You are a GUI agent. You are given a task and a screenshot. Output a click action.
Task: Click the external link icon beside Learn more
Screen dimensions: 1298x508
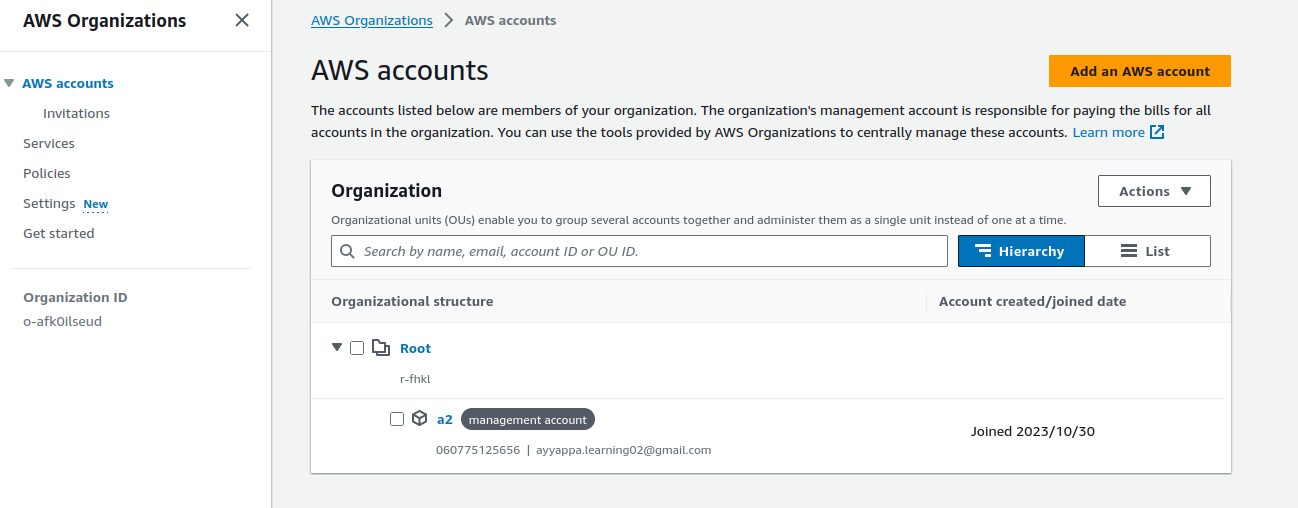1157,132
